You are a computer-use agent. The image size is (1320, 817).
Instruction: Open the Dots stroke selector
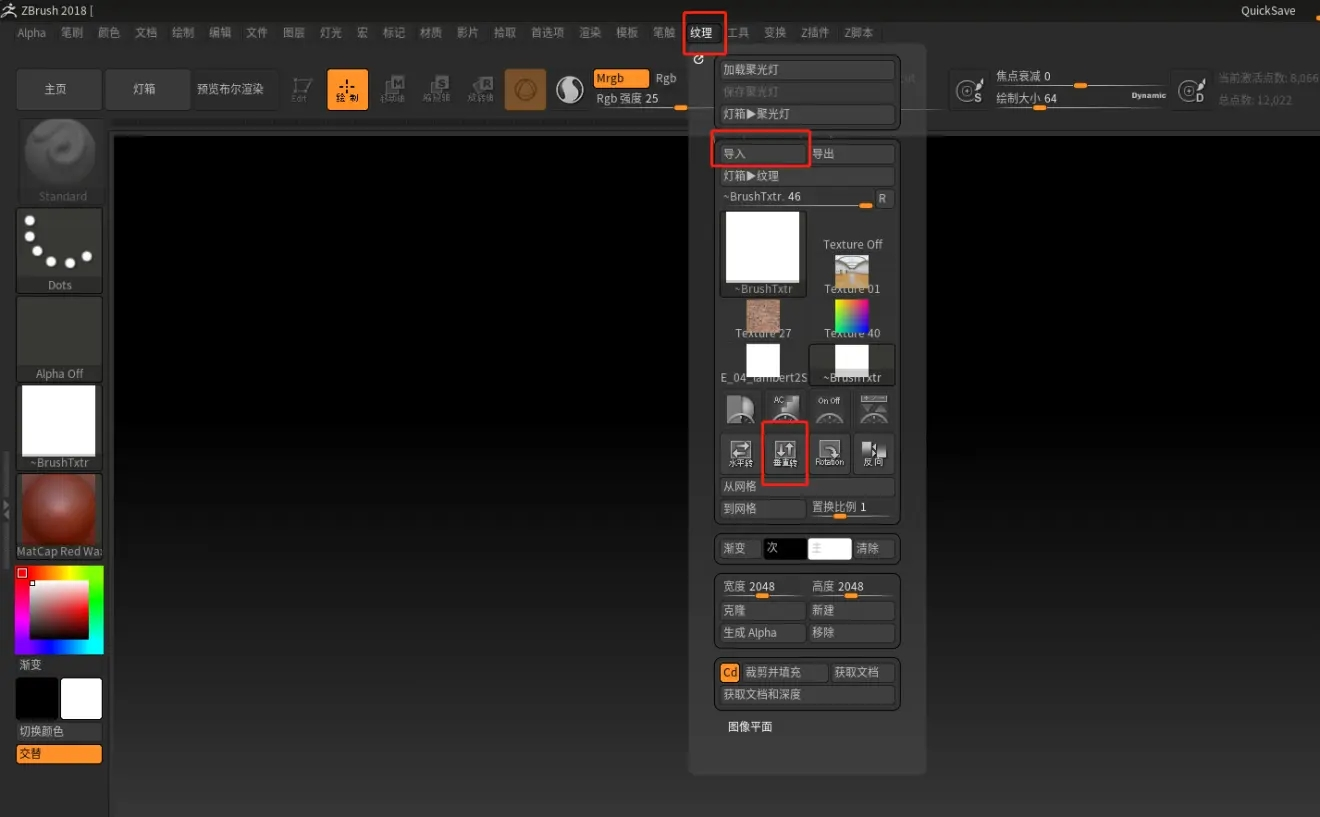point(60,250)
